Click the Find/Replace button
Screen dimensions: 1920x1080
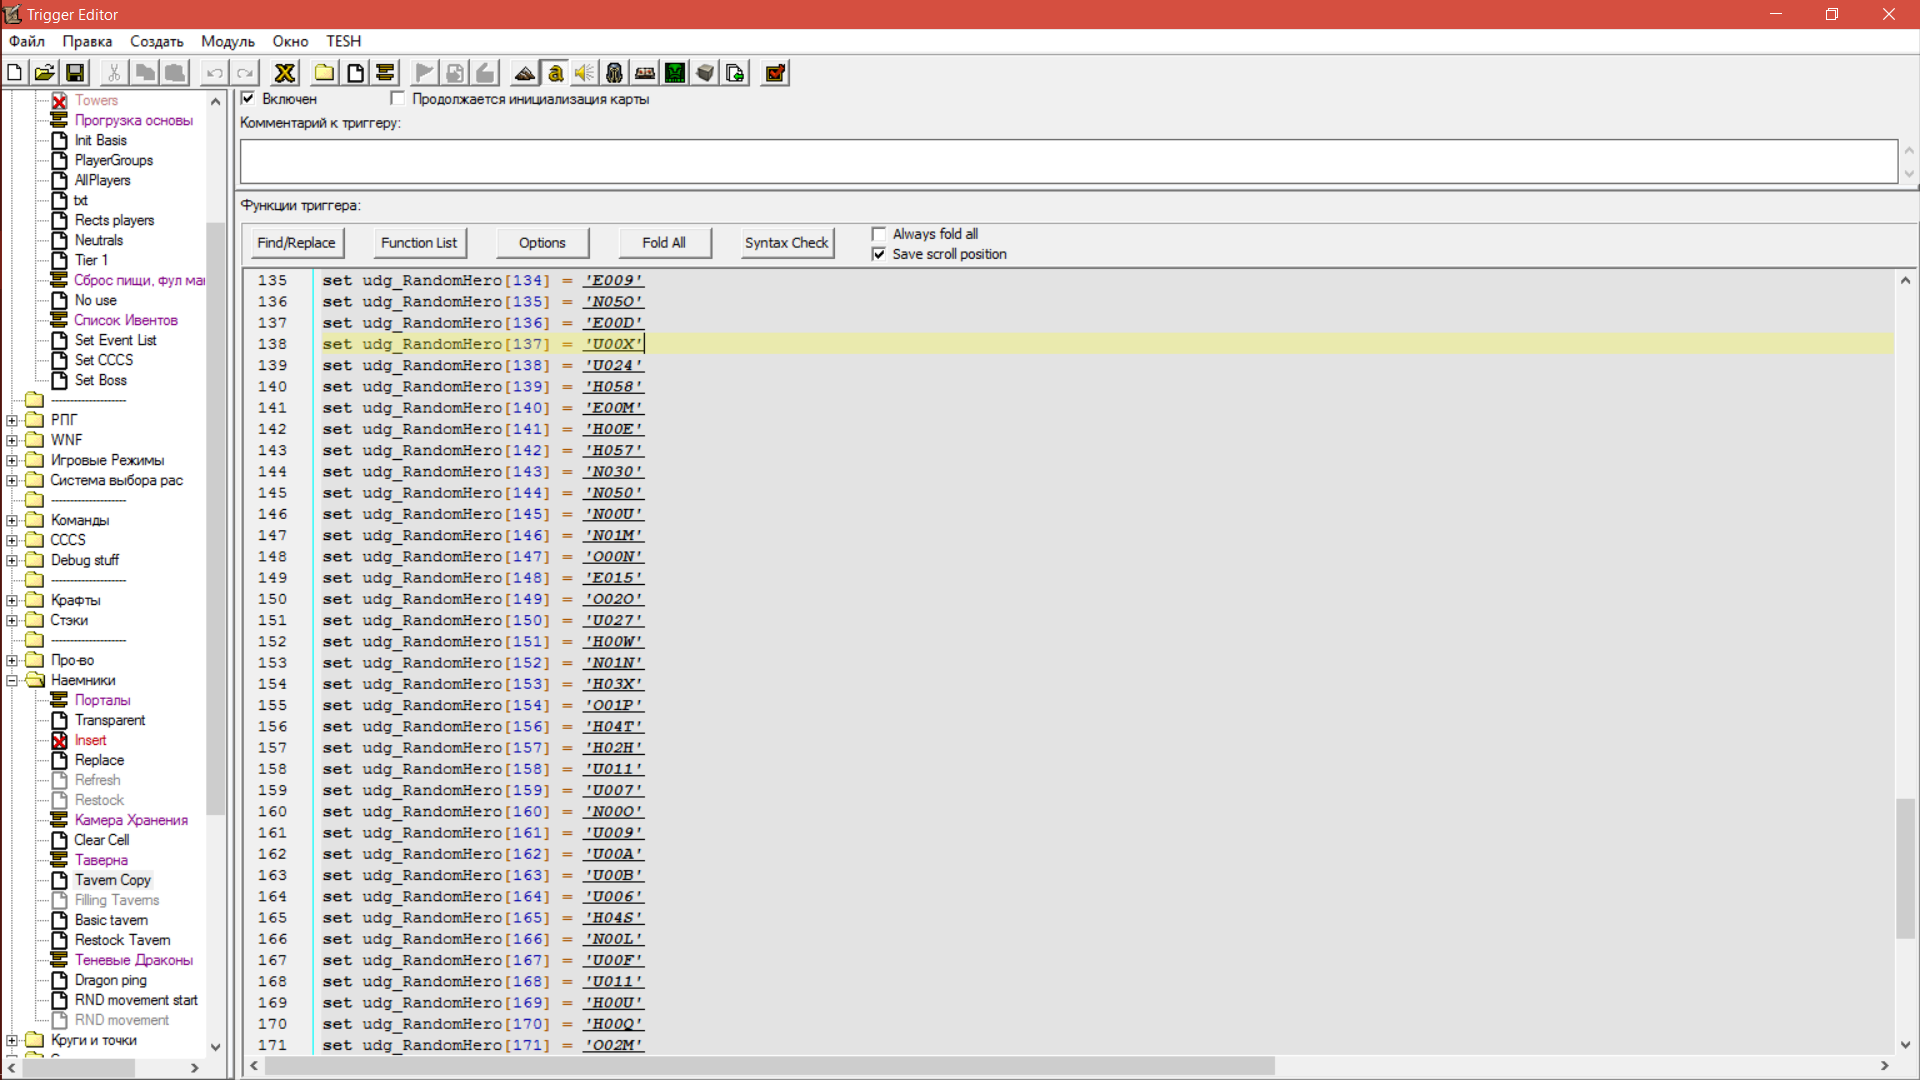[296, 243]
